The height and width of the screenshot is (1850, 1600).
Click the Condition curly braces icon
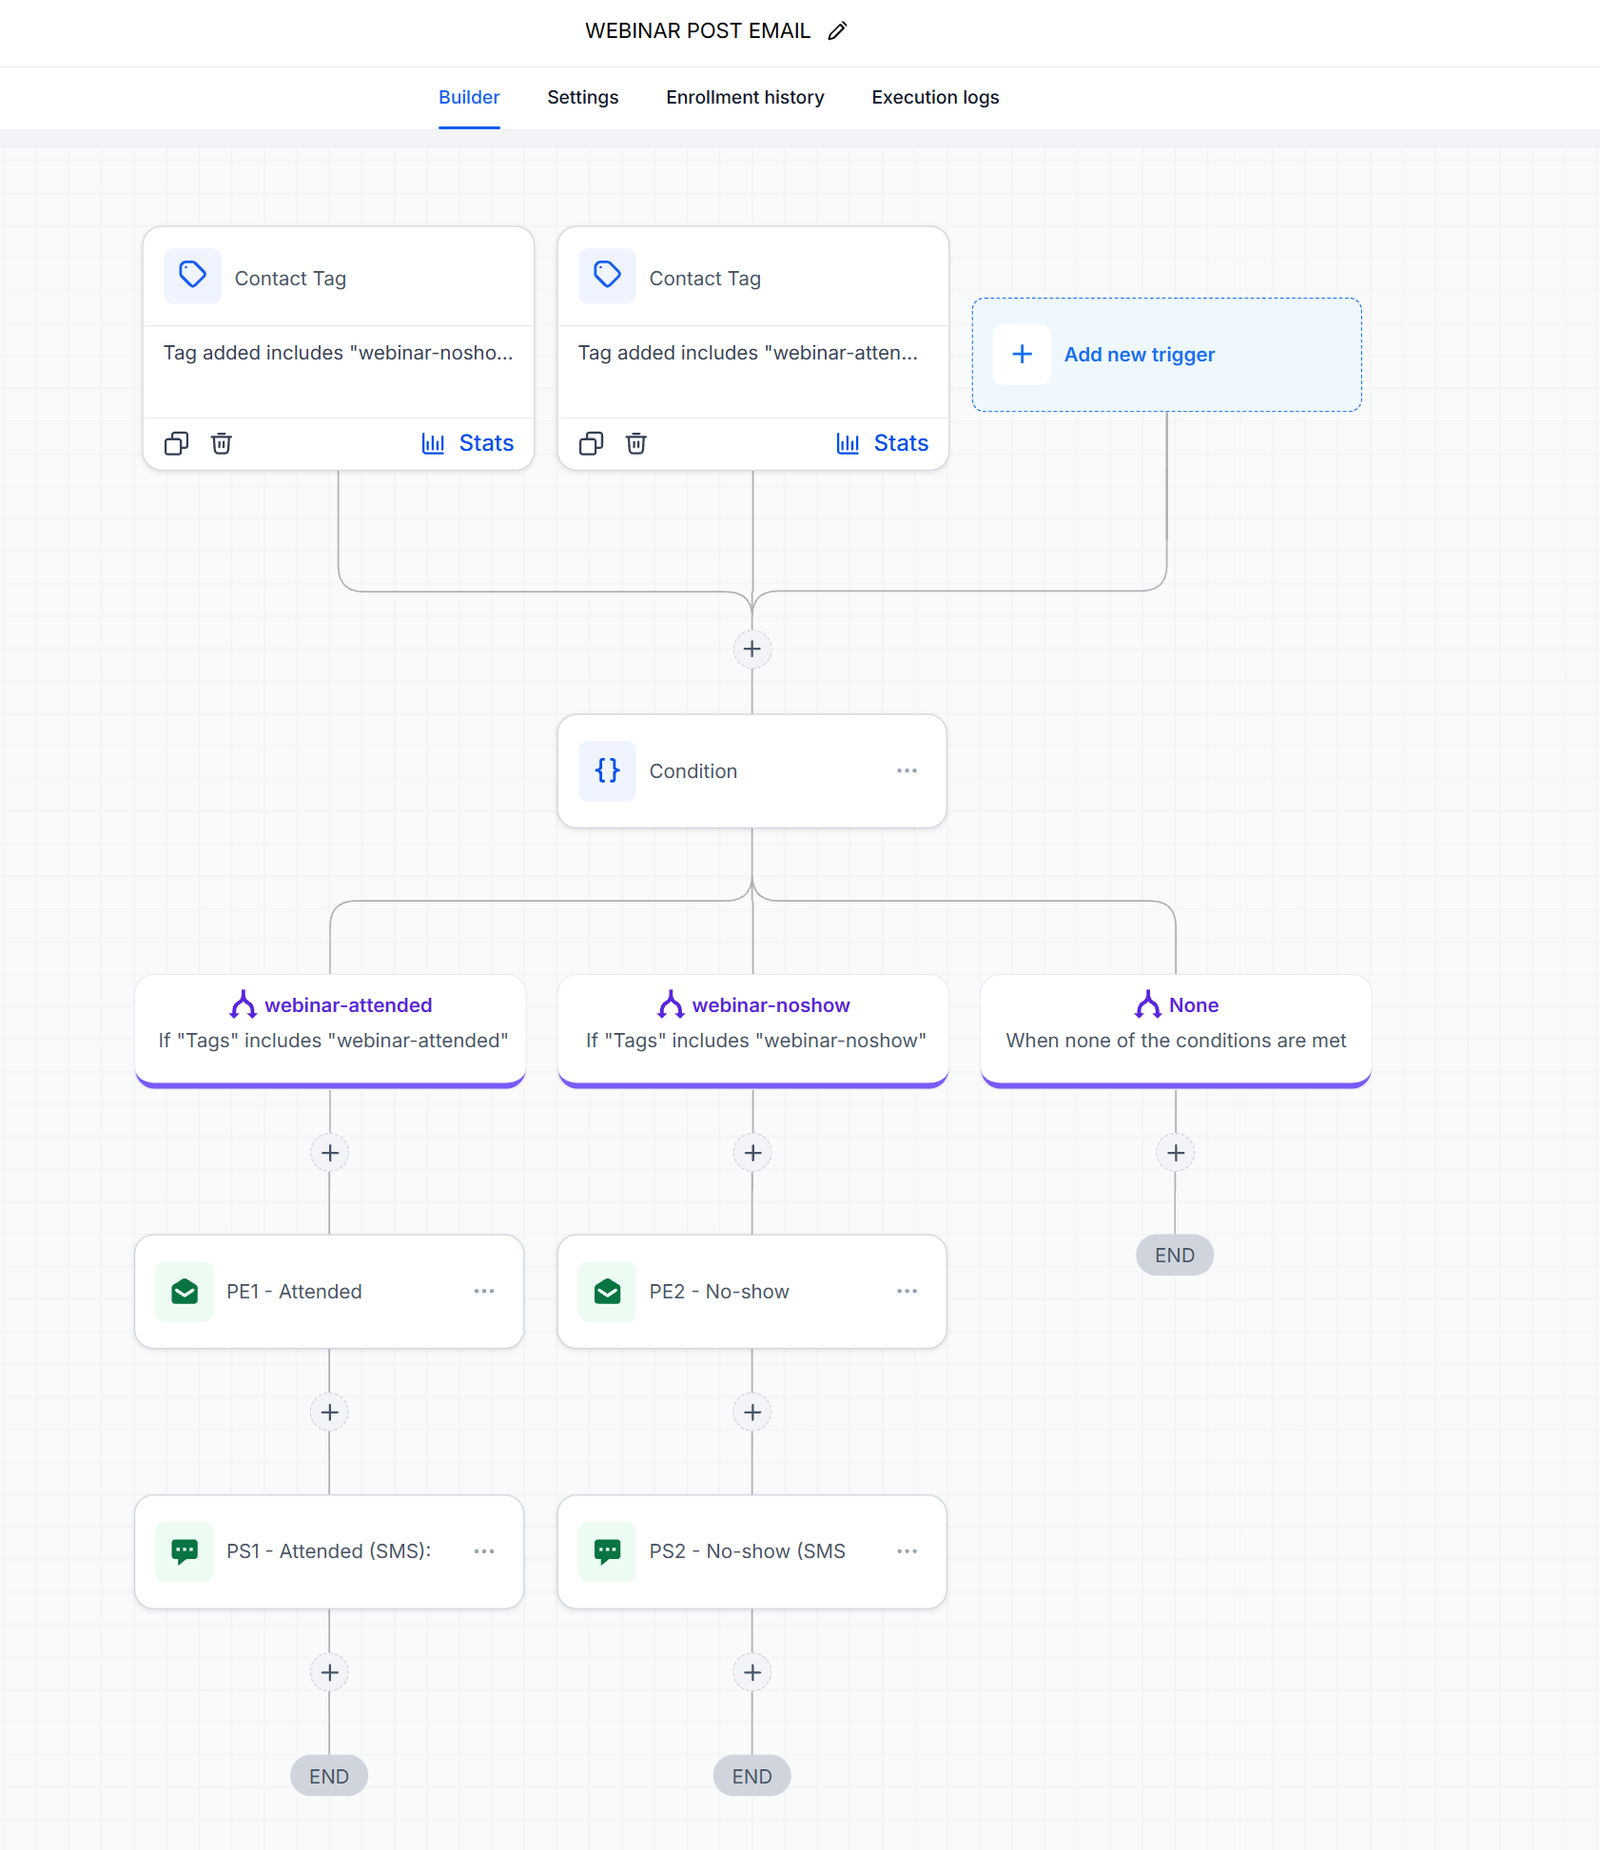pos(607,770)
